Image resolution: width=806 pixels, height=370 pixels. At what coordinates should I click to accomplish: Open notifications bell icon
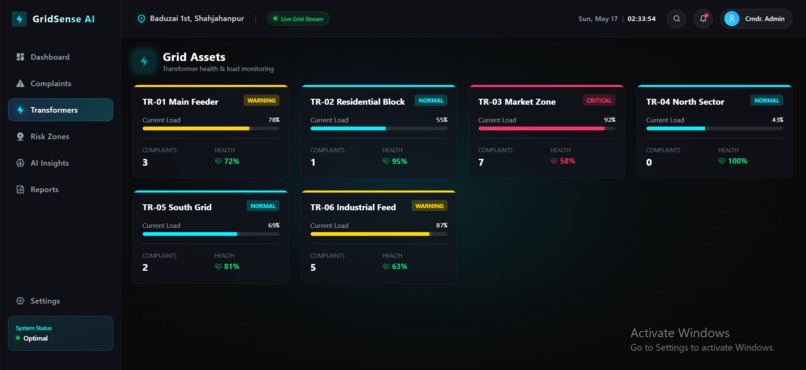[x=703, y=19]
